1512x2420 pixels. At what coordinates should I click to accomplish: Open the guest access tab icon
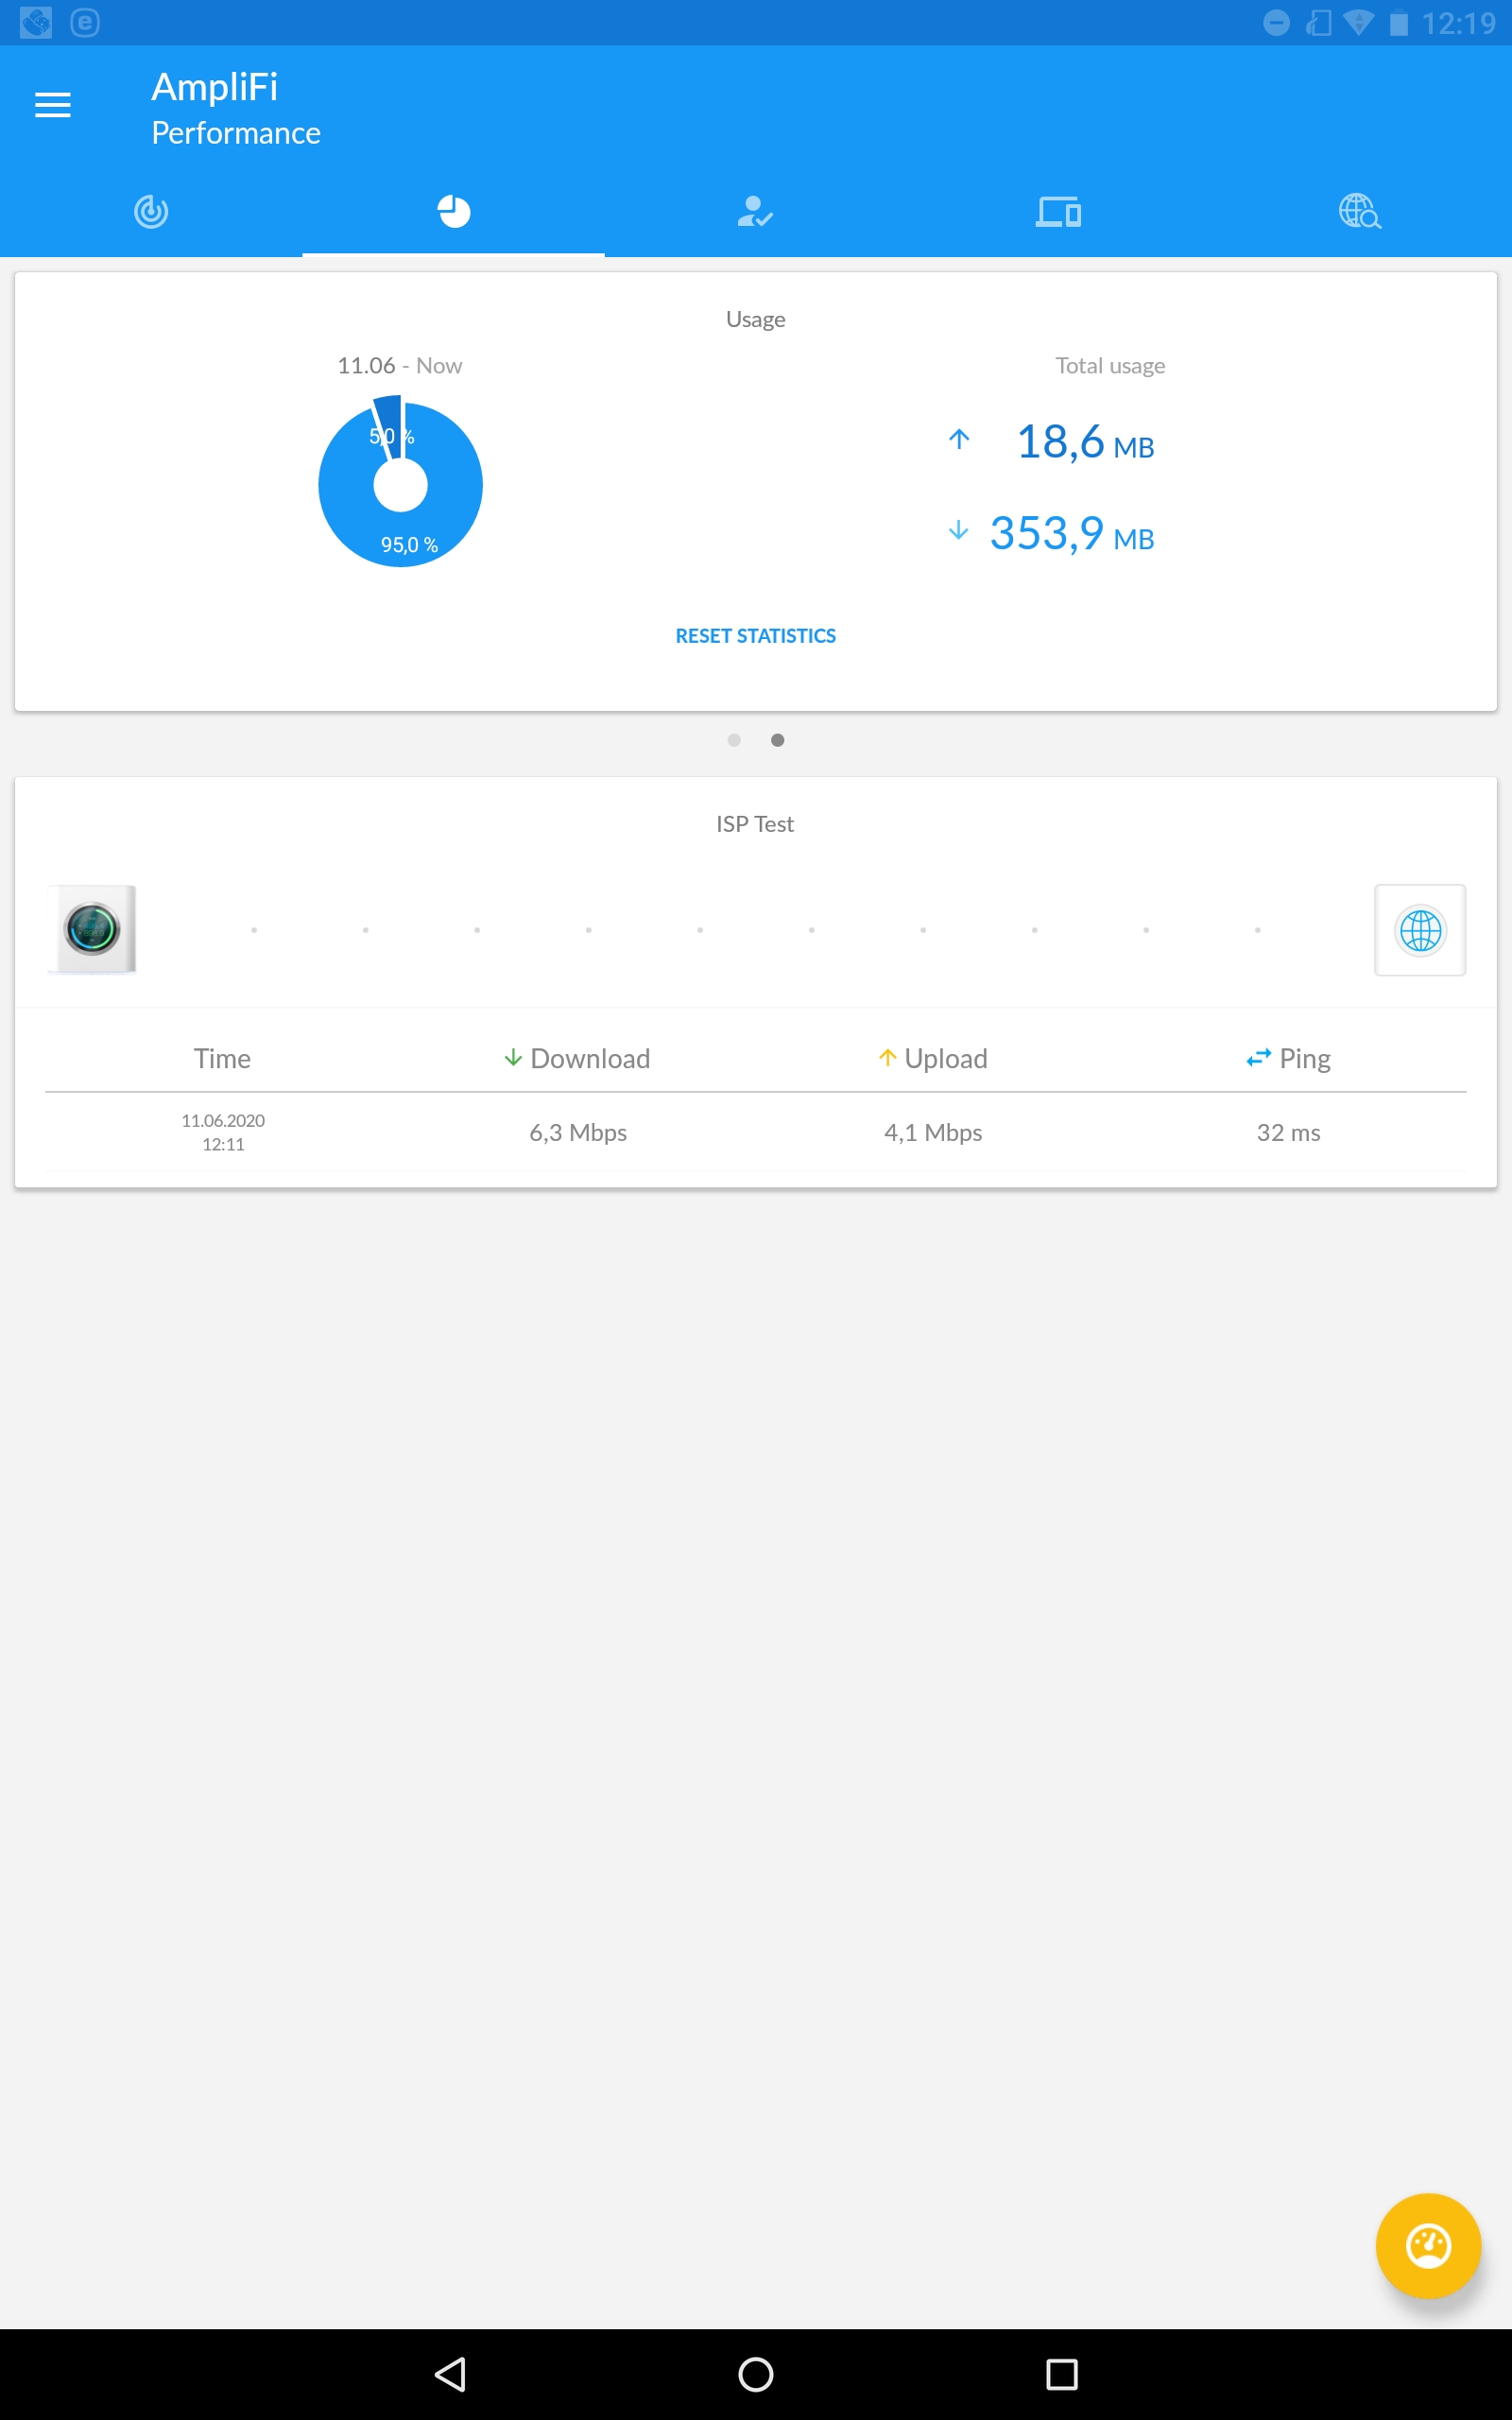[755, 212]
